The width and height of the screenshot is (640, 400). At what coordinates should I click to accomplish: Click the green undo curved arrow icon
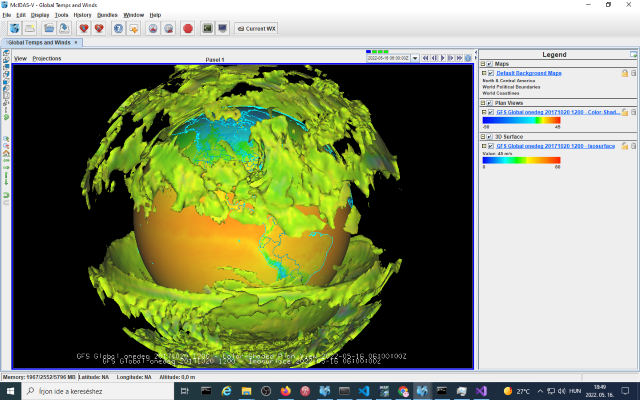click(x=6, y=195)
